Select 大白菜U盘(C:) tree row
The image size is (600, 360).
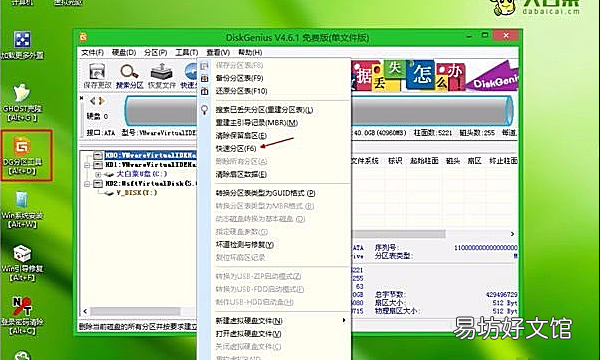pos(141,174)
